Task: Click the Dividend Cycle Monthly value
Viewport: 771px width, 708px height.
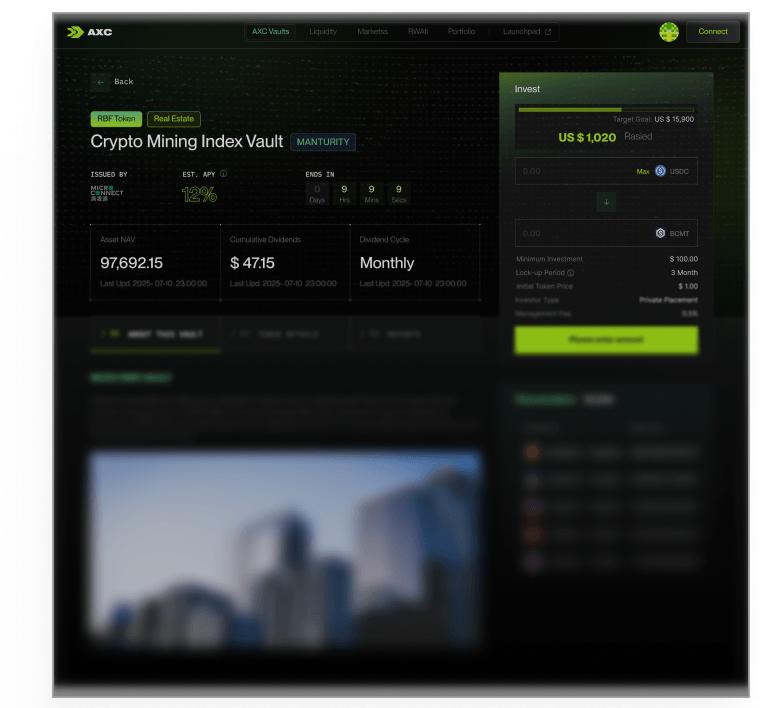Action: click(x=387, y=263)
